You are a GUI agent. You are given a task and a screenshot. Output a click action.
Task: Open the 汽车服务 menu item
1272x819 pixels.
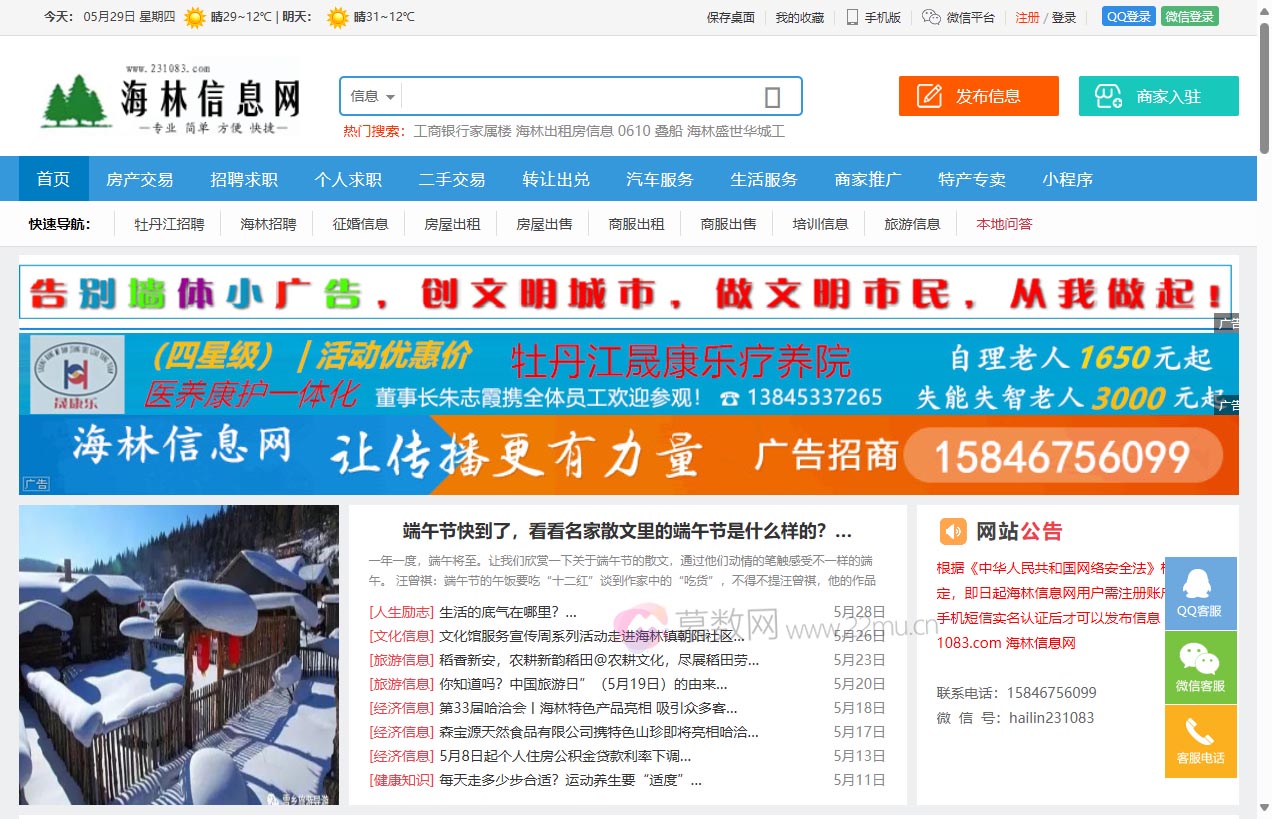tap(659, 178)
